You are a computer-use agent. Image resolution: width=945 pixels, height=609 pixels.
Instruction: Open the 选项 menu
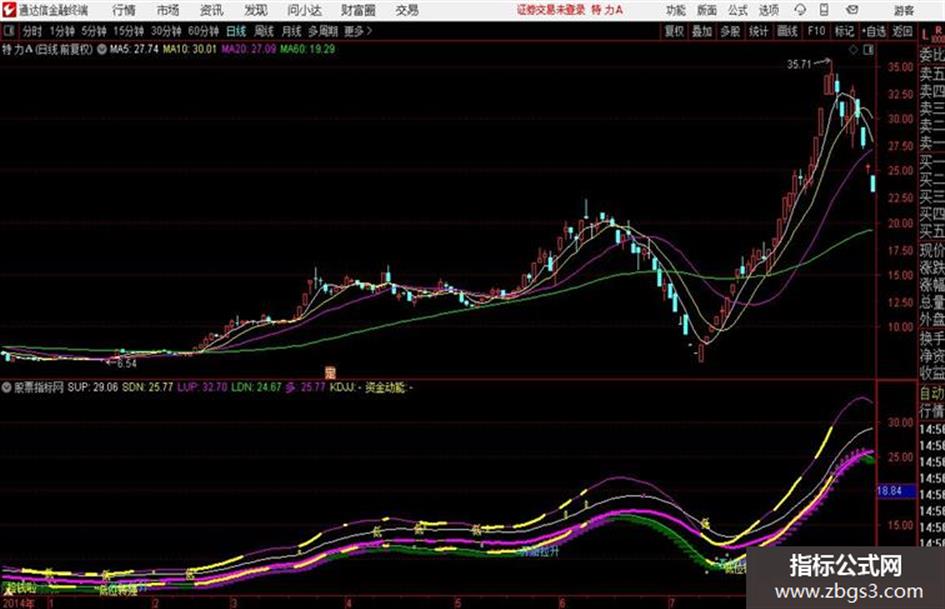768,10
